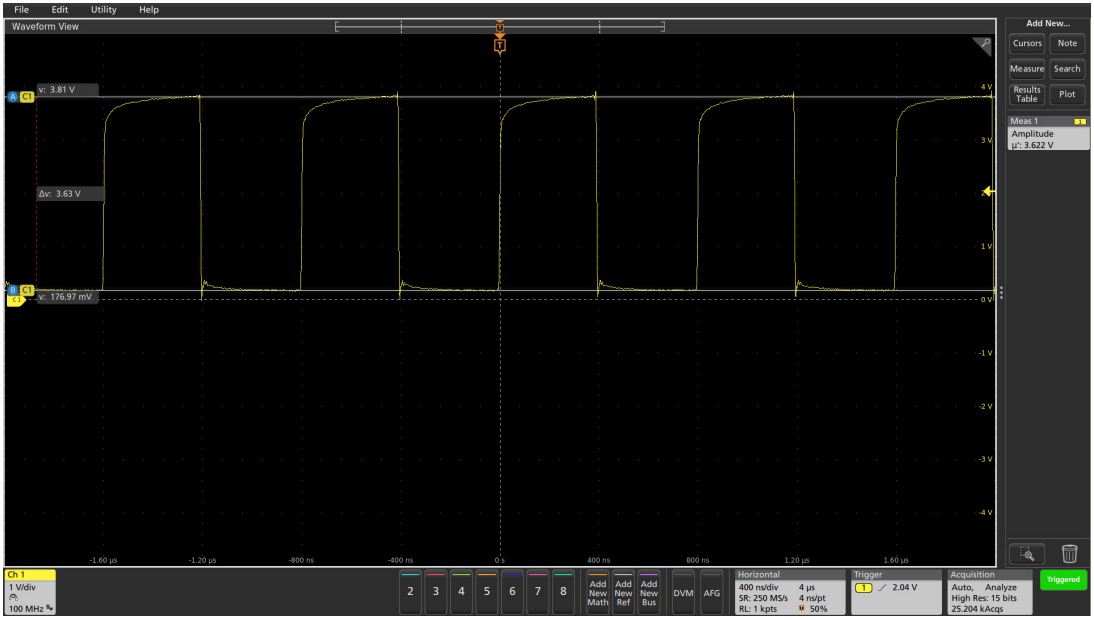The height and width of the screenshot is (620, 1094).
Task: Click the Cursors button
Action: (1027, 43)
